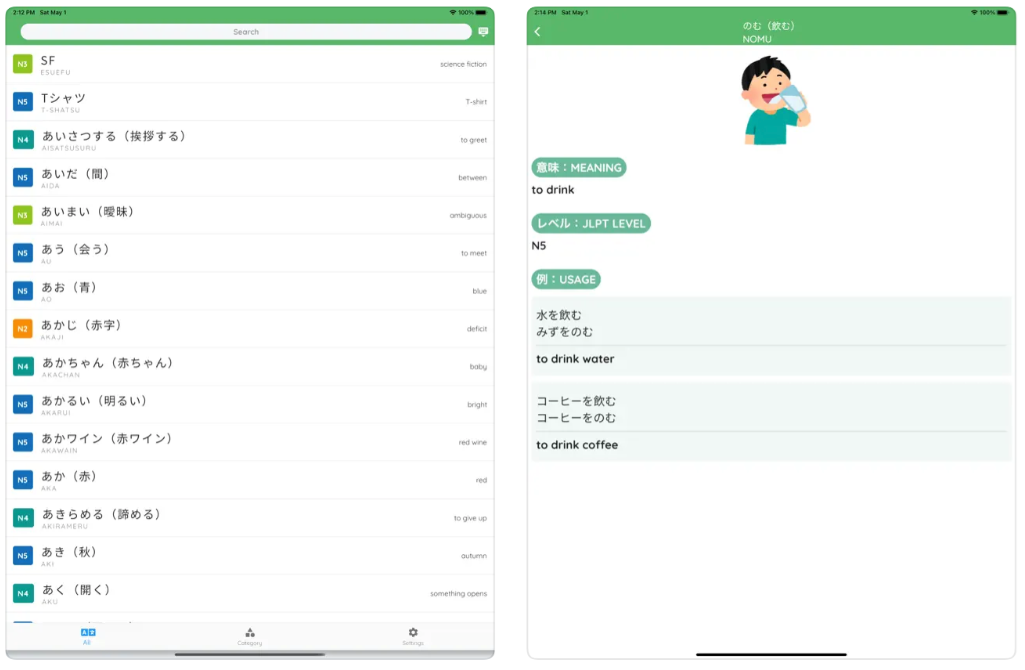Click the 例：USAGE section label
This screenshot has width=1025, height=670.
566,279
